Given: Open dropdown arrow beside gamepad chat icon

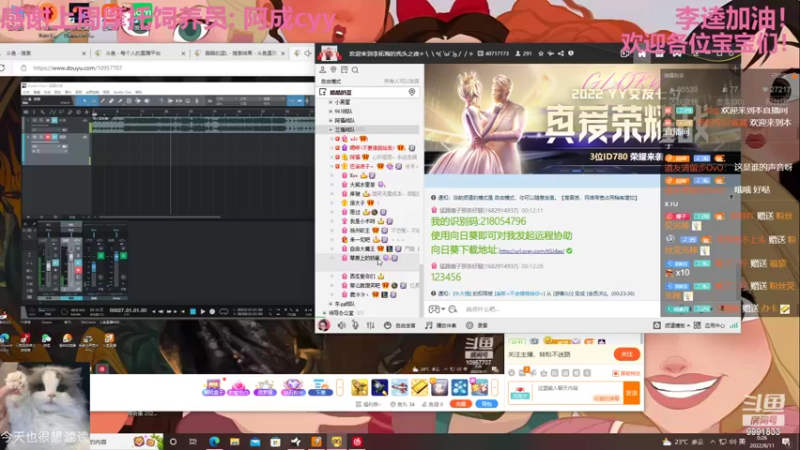Looking at the screenshot, I should [x=443, y=309].
